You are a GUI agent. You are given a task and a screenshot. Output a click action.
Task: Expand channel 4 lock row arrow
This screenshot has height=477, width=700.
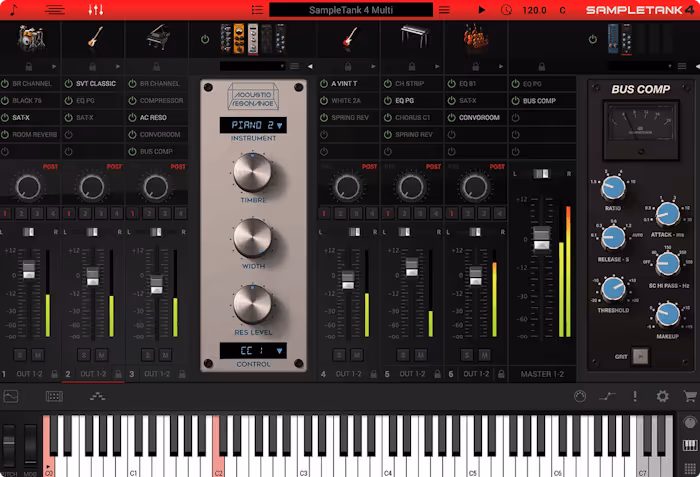coord(373,67)
